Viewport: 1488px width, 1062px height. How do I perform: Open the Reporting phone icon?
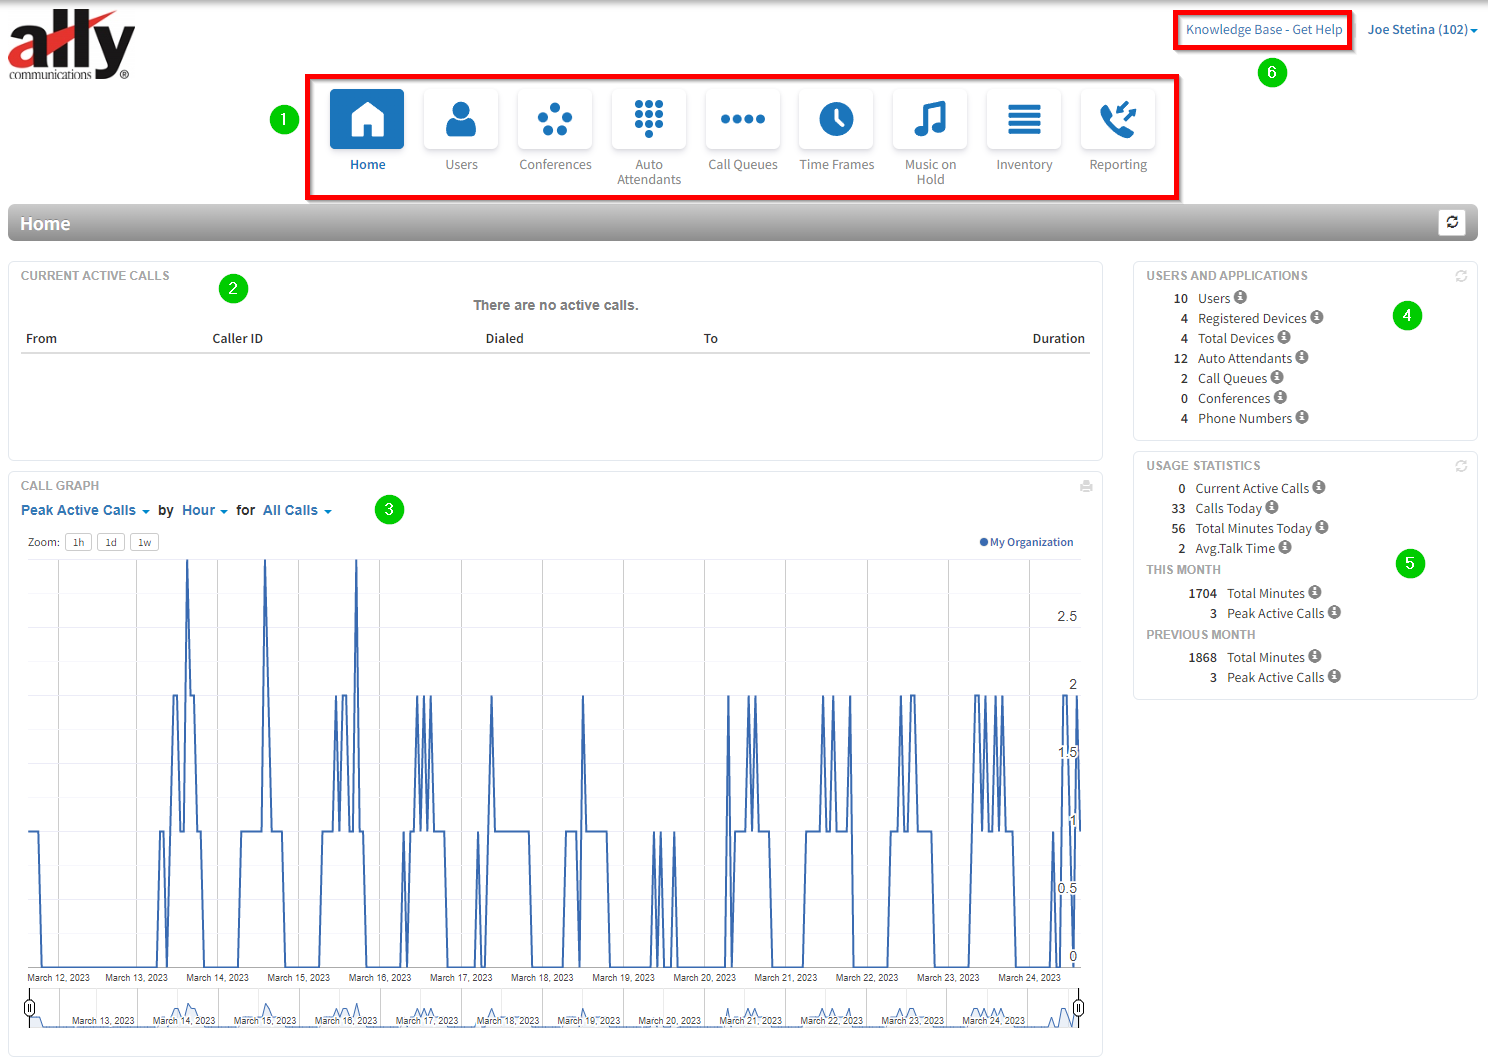point(1118,119)
